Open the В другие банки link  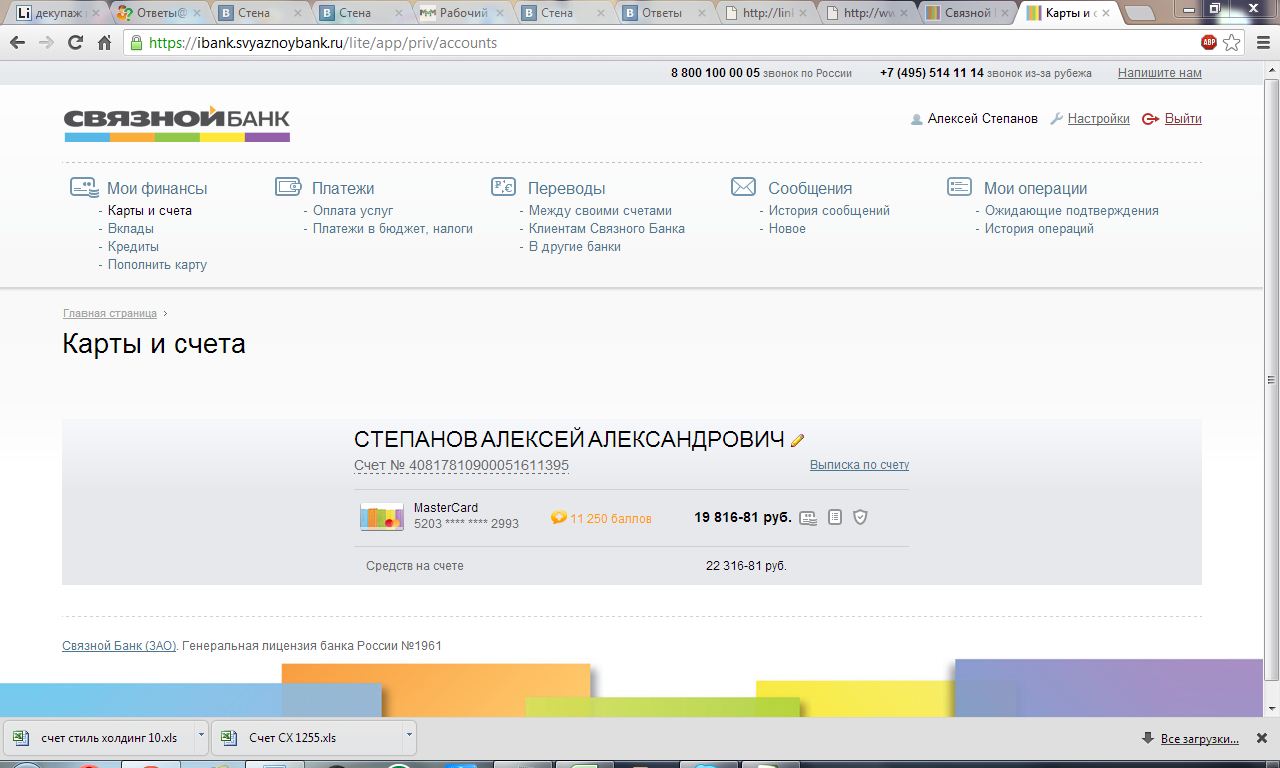[x=575, y=247]
